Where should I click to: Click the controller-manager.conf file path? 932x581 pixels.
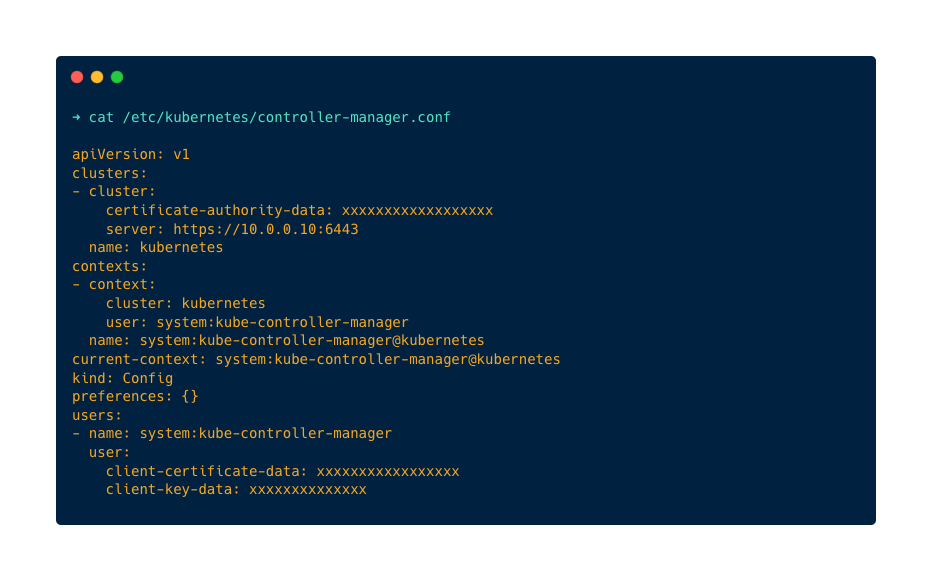286,117
